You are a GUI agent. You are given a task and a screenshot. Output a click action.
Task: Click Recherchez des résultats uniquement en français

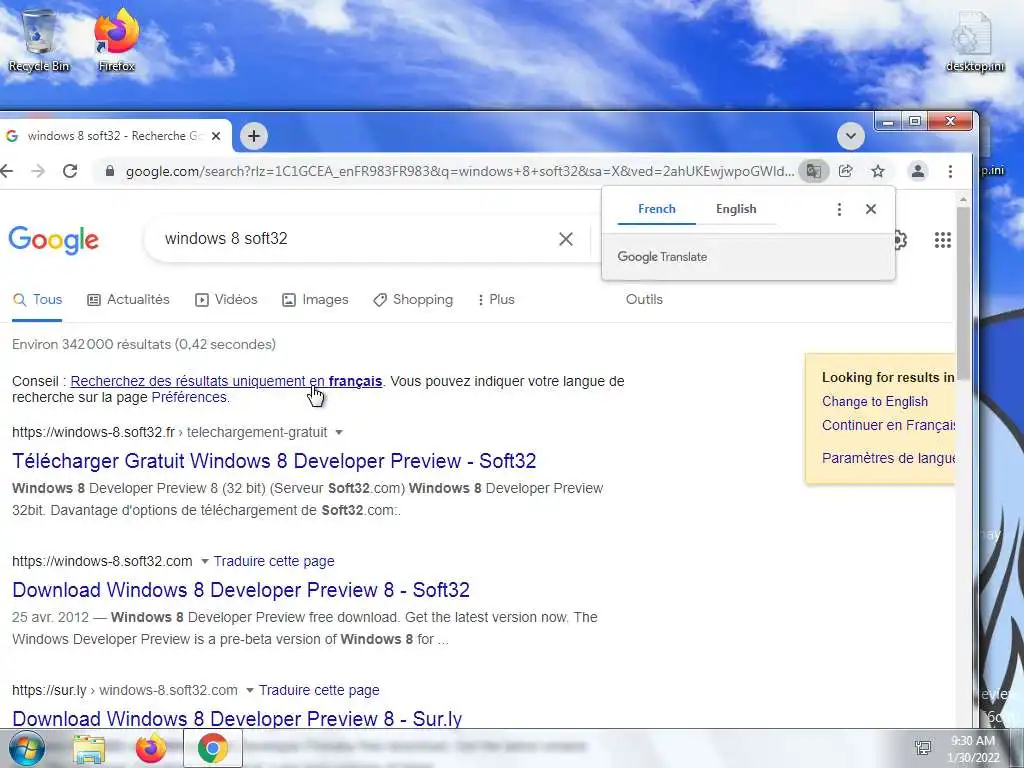pyautogui.click(x=226, y=381)
